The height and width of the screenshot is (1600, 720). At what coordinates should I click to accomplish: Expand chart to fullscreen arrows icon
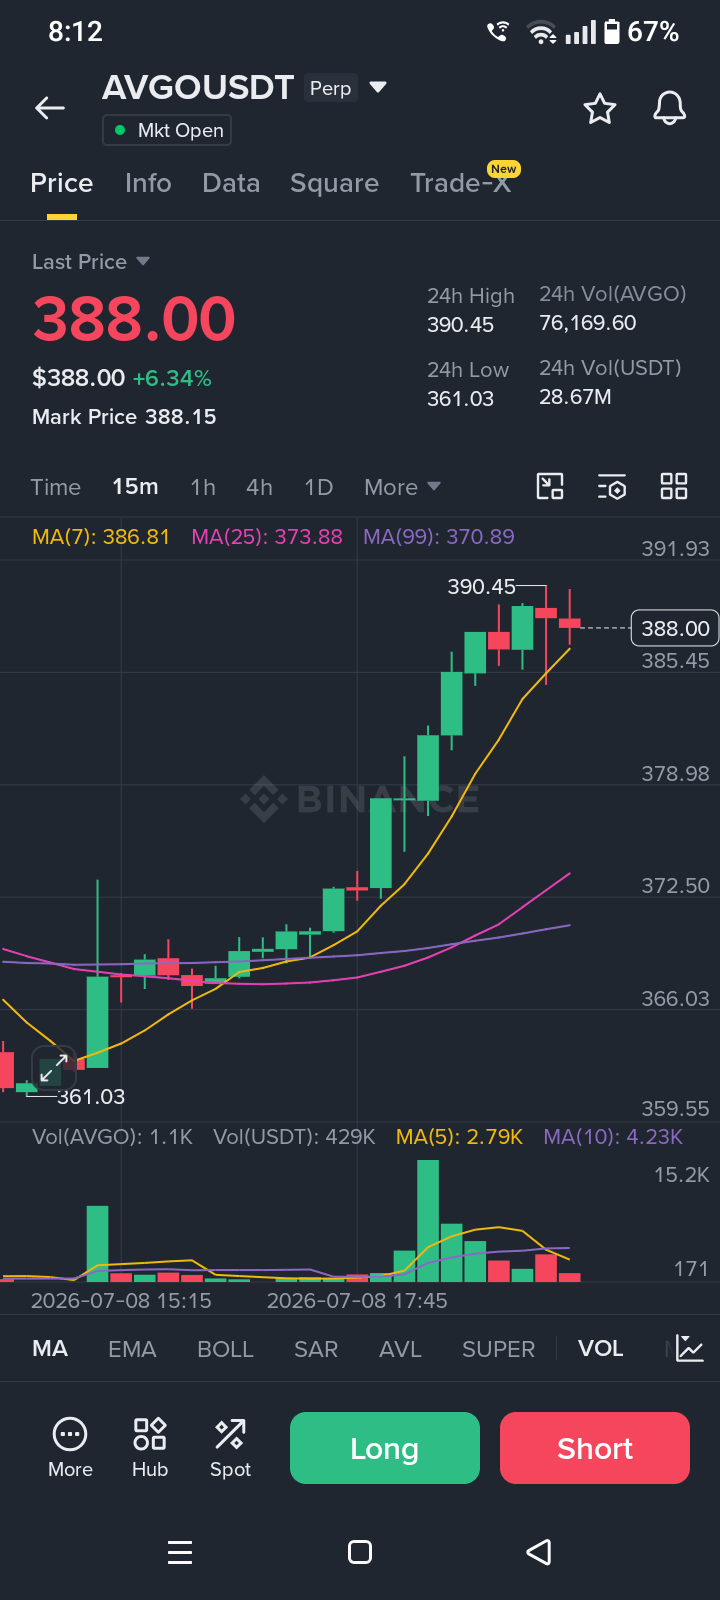coord(54,1069)
